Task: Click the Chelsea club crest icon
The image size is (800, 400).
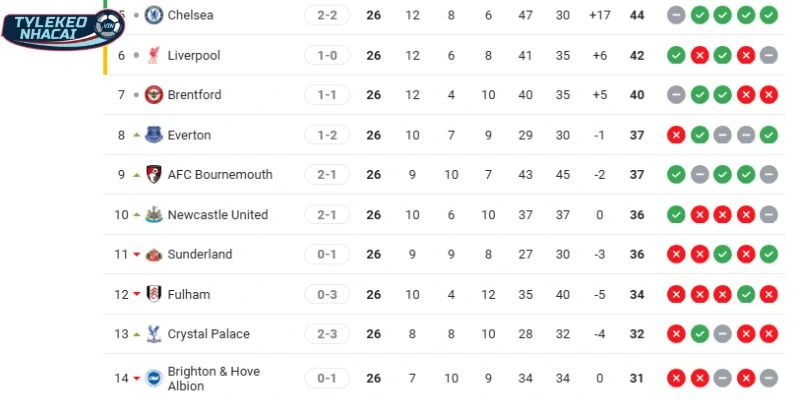Action: (x=154, y=15)
